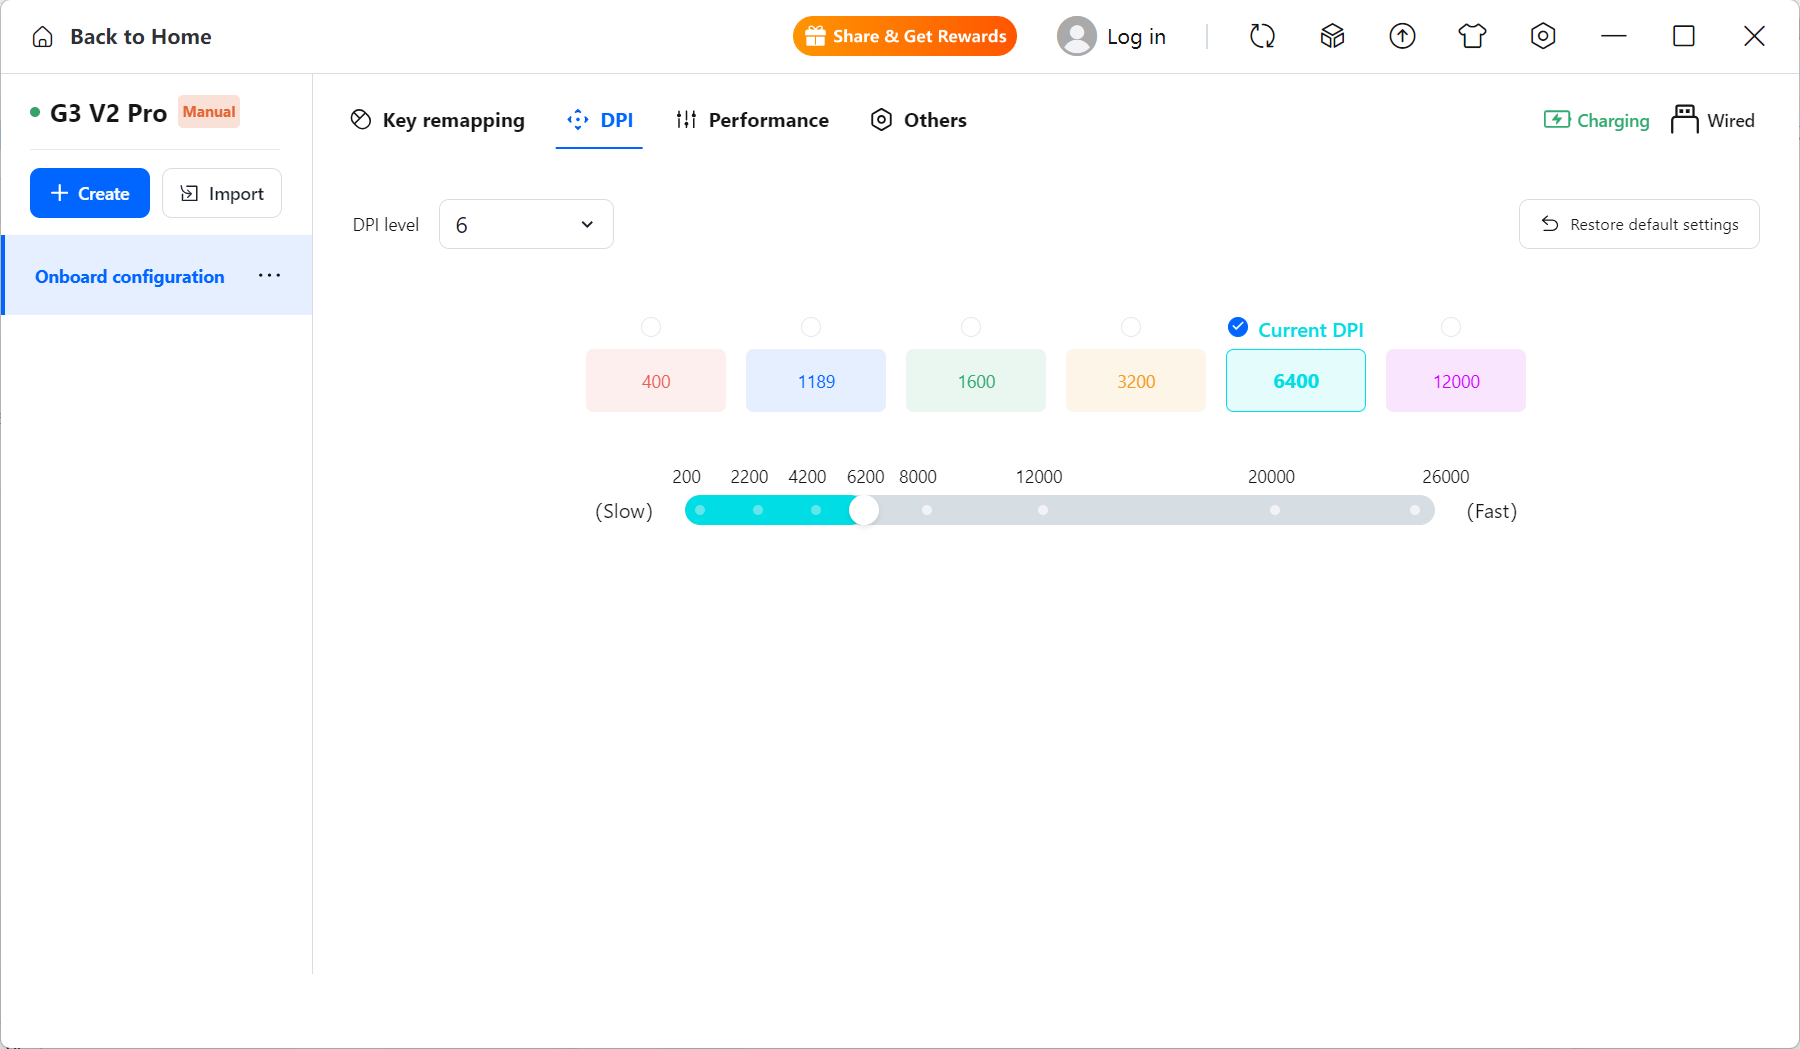This screenshot has height=1049, width=1800.
Task: Select the 400 DPI swatch
Action: 656,380
